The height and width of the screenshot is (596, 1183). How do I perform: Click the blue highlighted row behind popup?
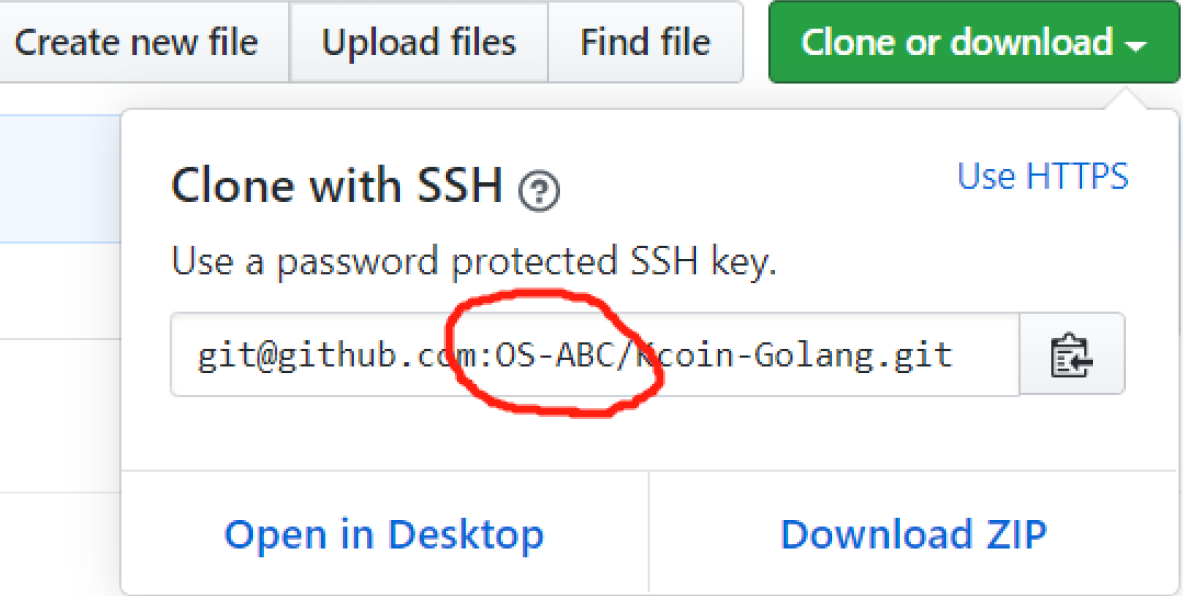(60, 178)
